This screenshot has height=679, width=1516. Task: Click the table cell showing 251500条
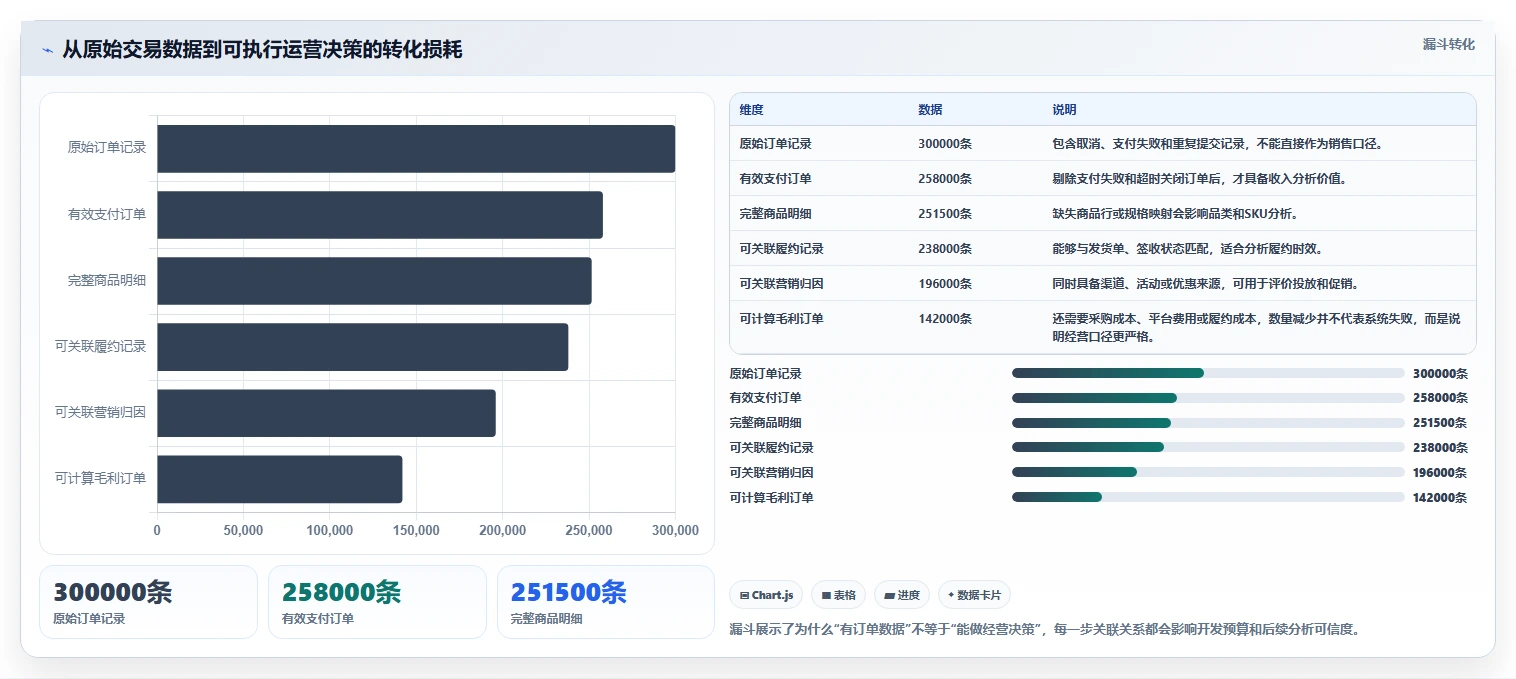945,214
